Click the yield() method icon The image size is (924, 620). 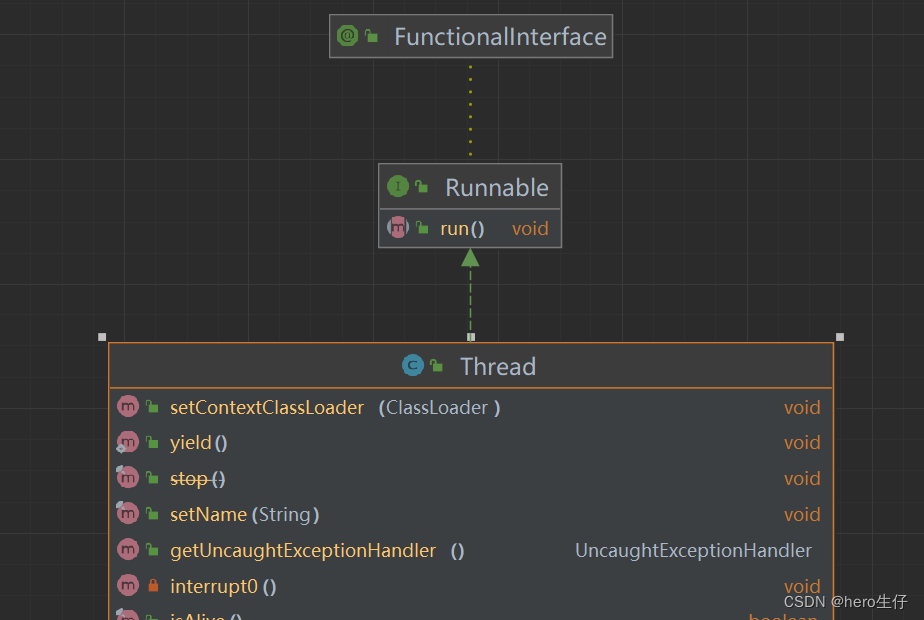click(128, 442)
